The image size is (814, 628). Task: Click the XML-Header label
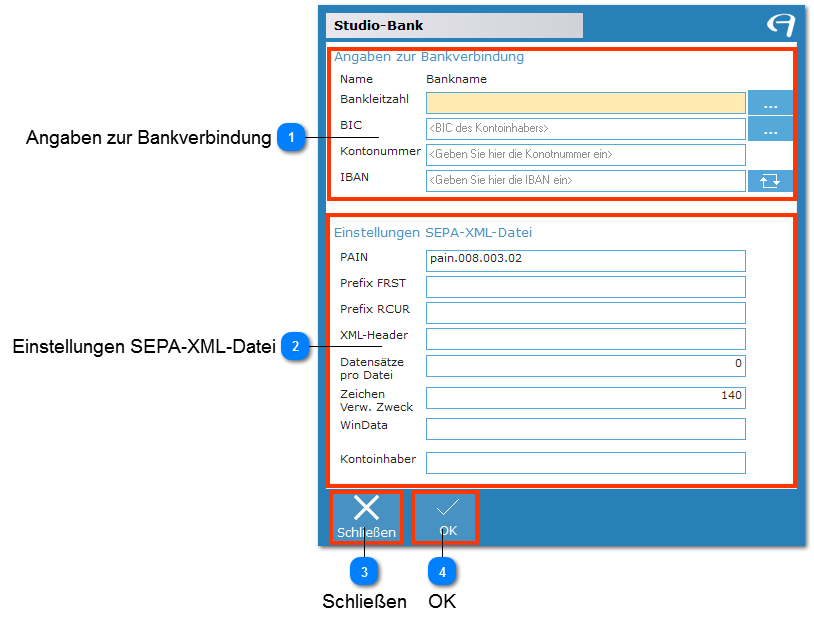374,335
